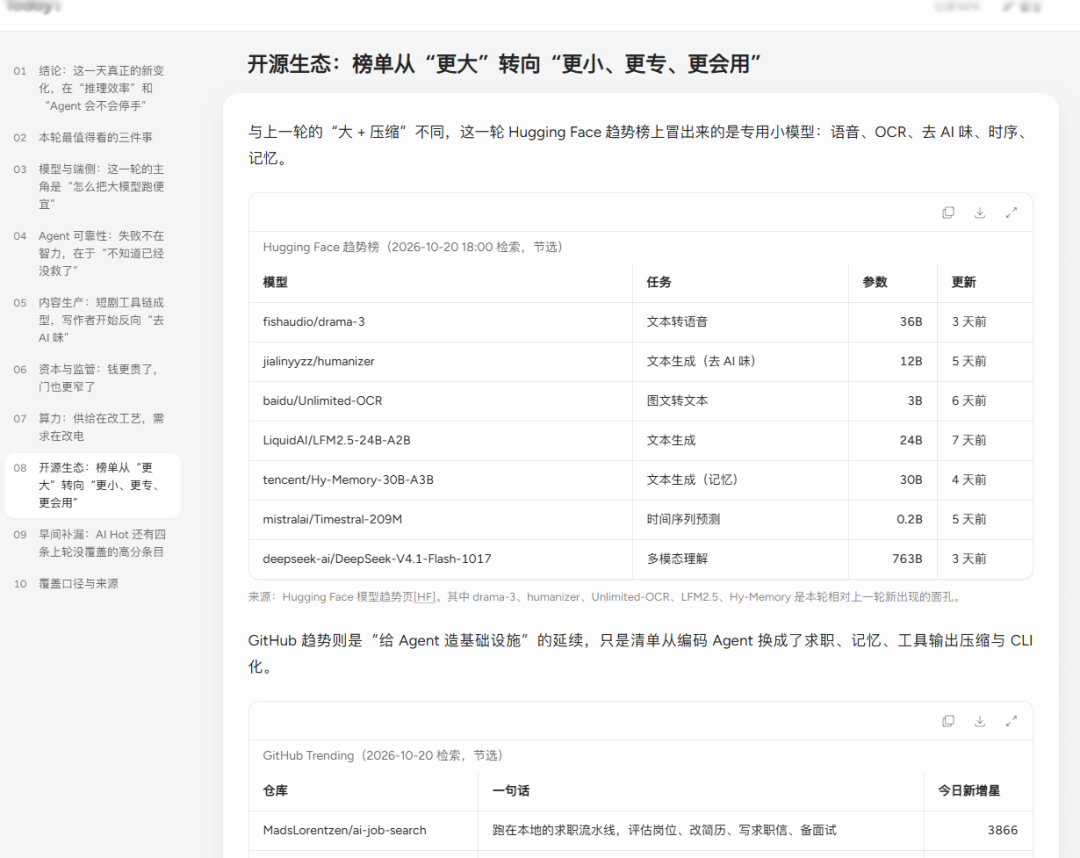Screen dimensions: 1080x858
Task: Select active outline item 08 开源生态
Action: coord(93,485)
